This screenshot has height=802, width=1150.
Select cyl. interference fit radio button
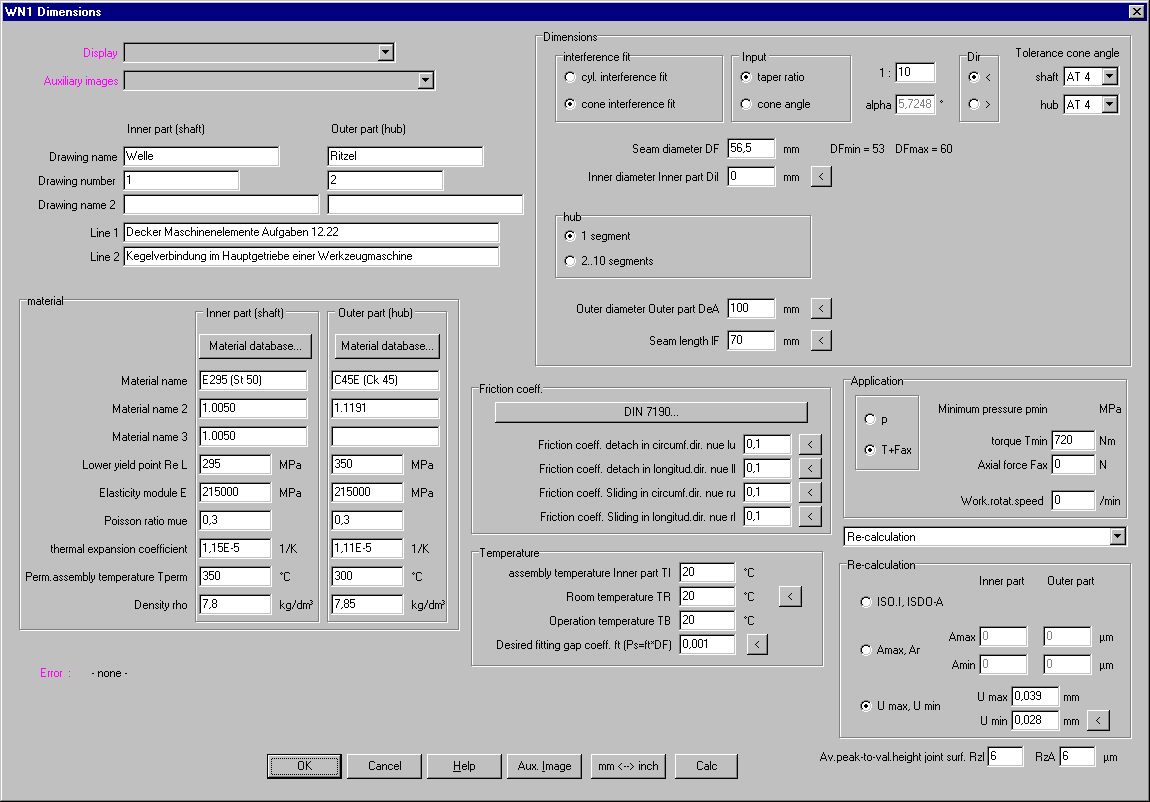[570, 77]
